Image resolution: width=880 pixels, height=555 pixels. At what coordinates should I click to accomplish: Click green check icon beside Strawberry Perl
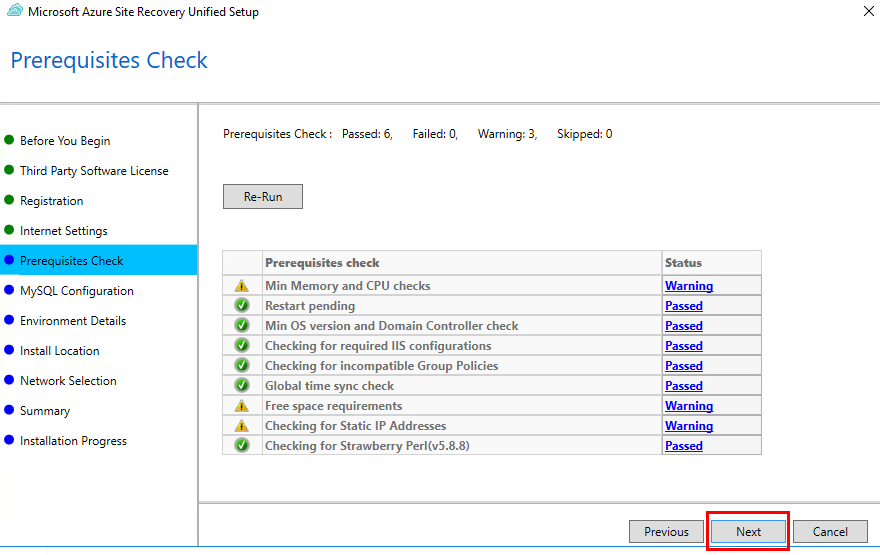pyautogui.click(x=242, y=446)
